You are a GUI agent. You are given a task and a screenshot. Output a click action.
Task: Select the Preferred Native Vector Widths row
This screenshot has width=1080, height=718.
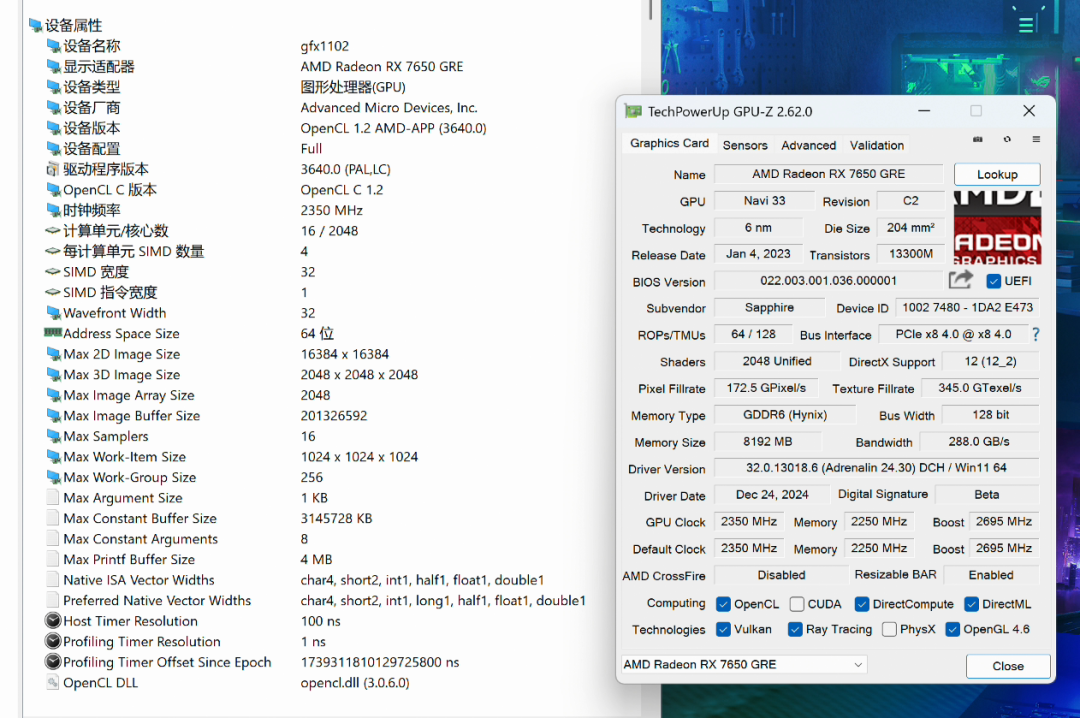click(x=331, y=601)
